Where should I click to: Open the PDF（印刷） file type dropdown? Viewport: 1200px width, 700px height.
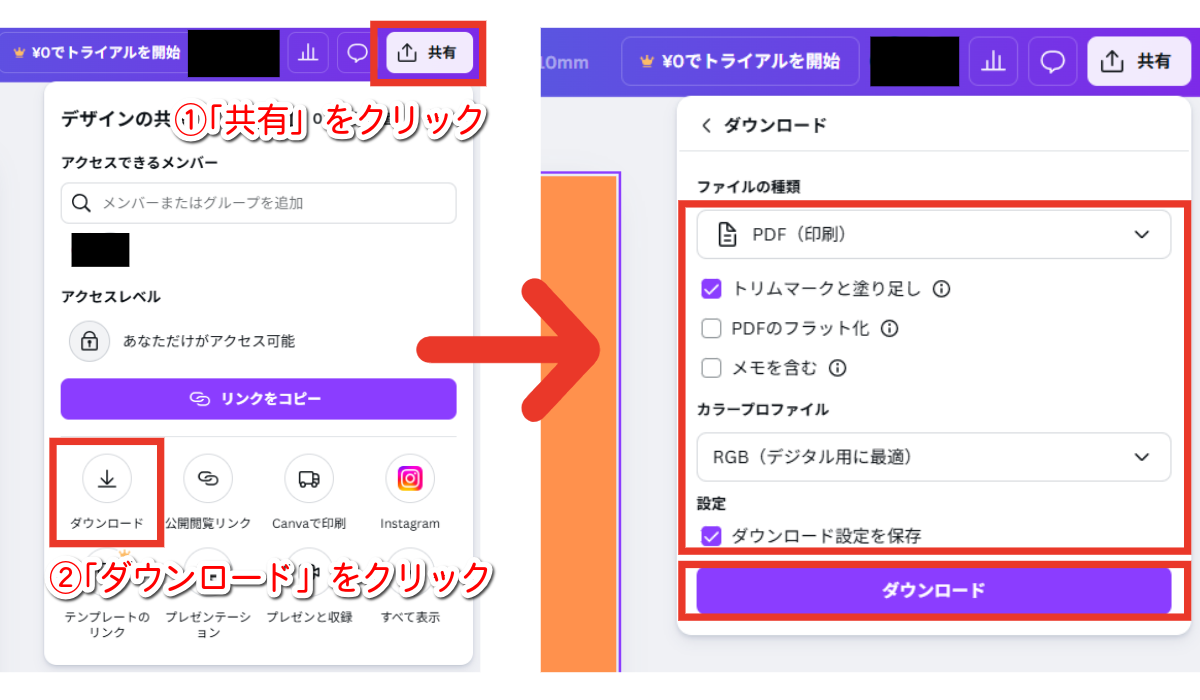[933, 234]
